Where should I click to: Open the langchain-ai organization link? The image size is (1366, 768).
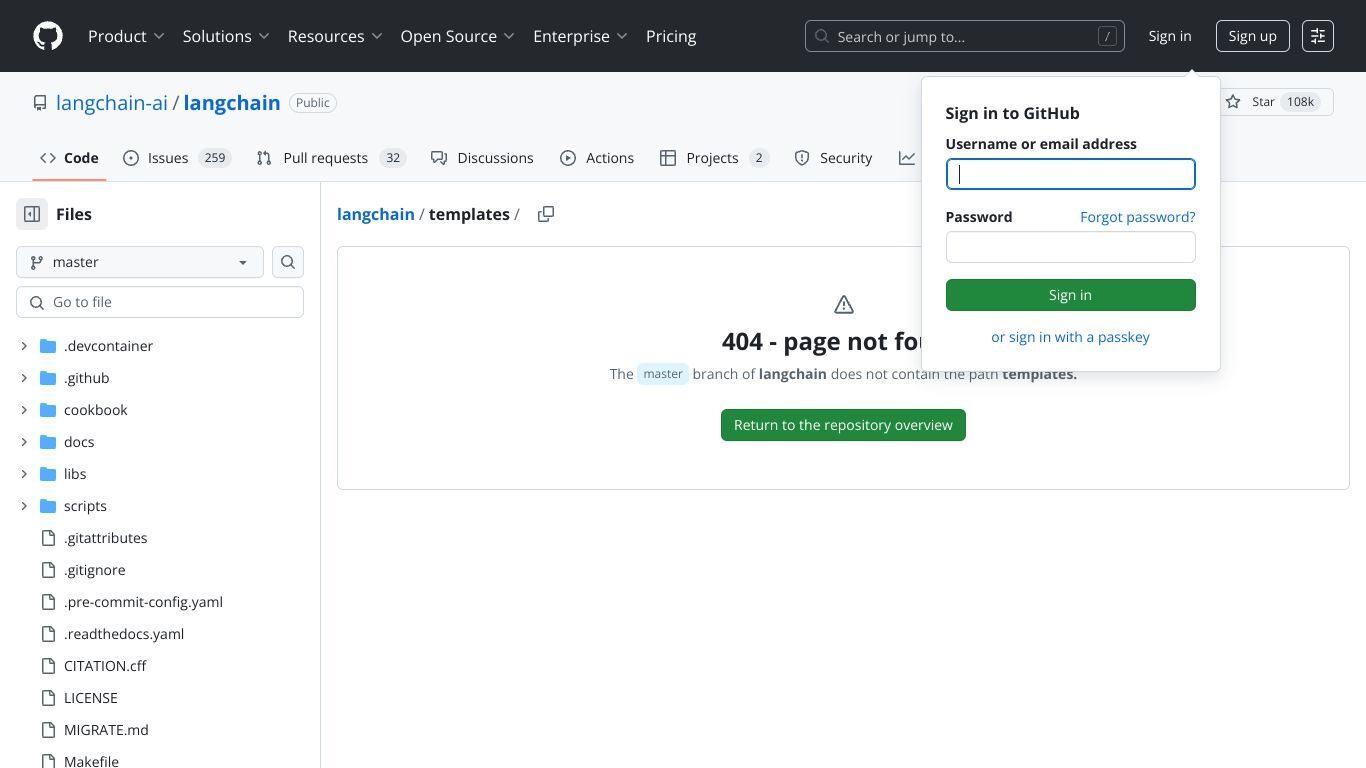112,103
